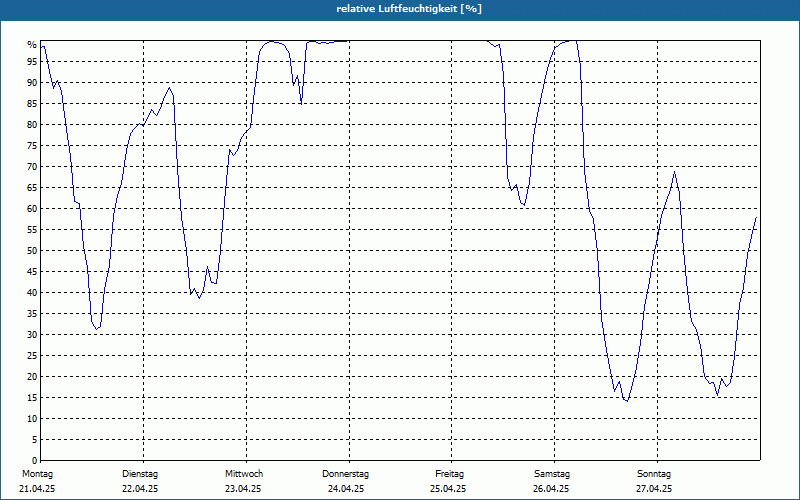
Task: Click the 20 y-axis value
Action: click(x=32, y=377)
